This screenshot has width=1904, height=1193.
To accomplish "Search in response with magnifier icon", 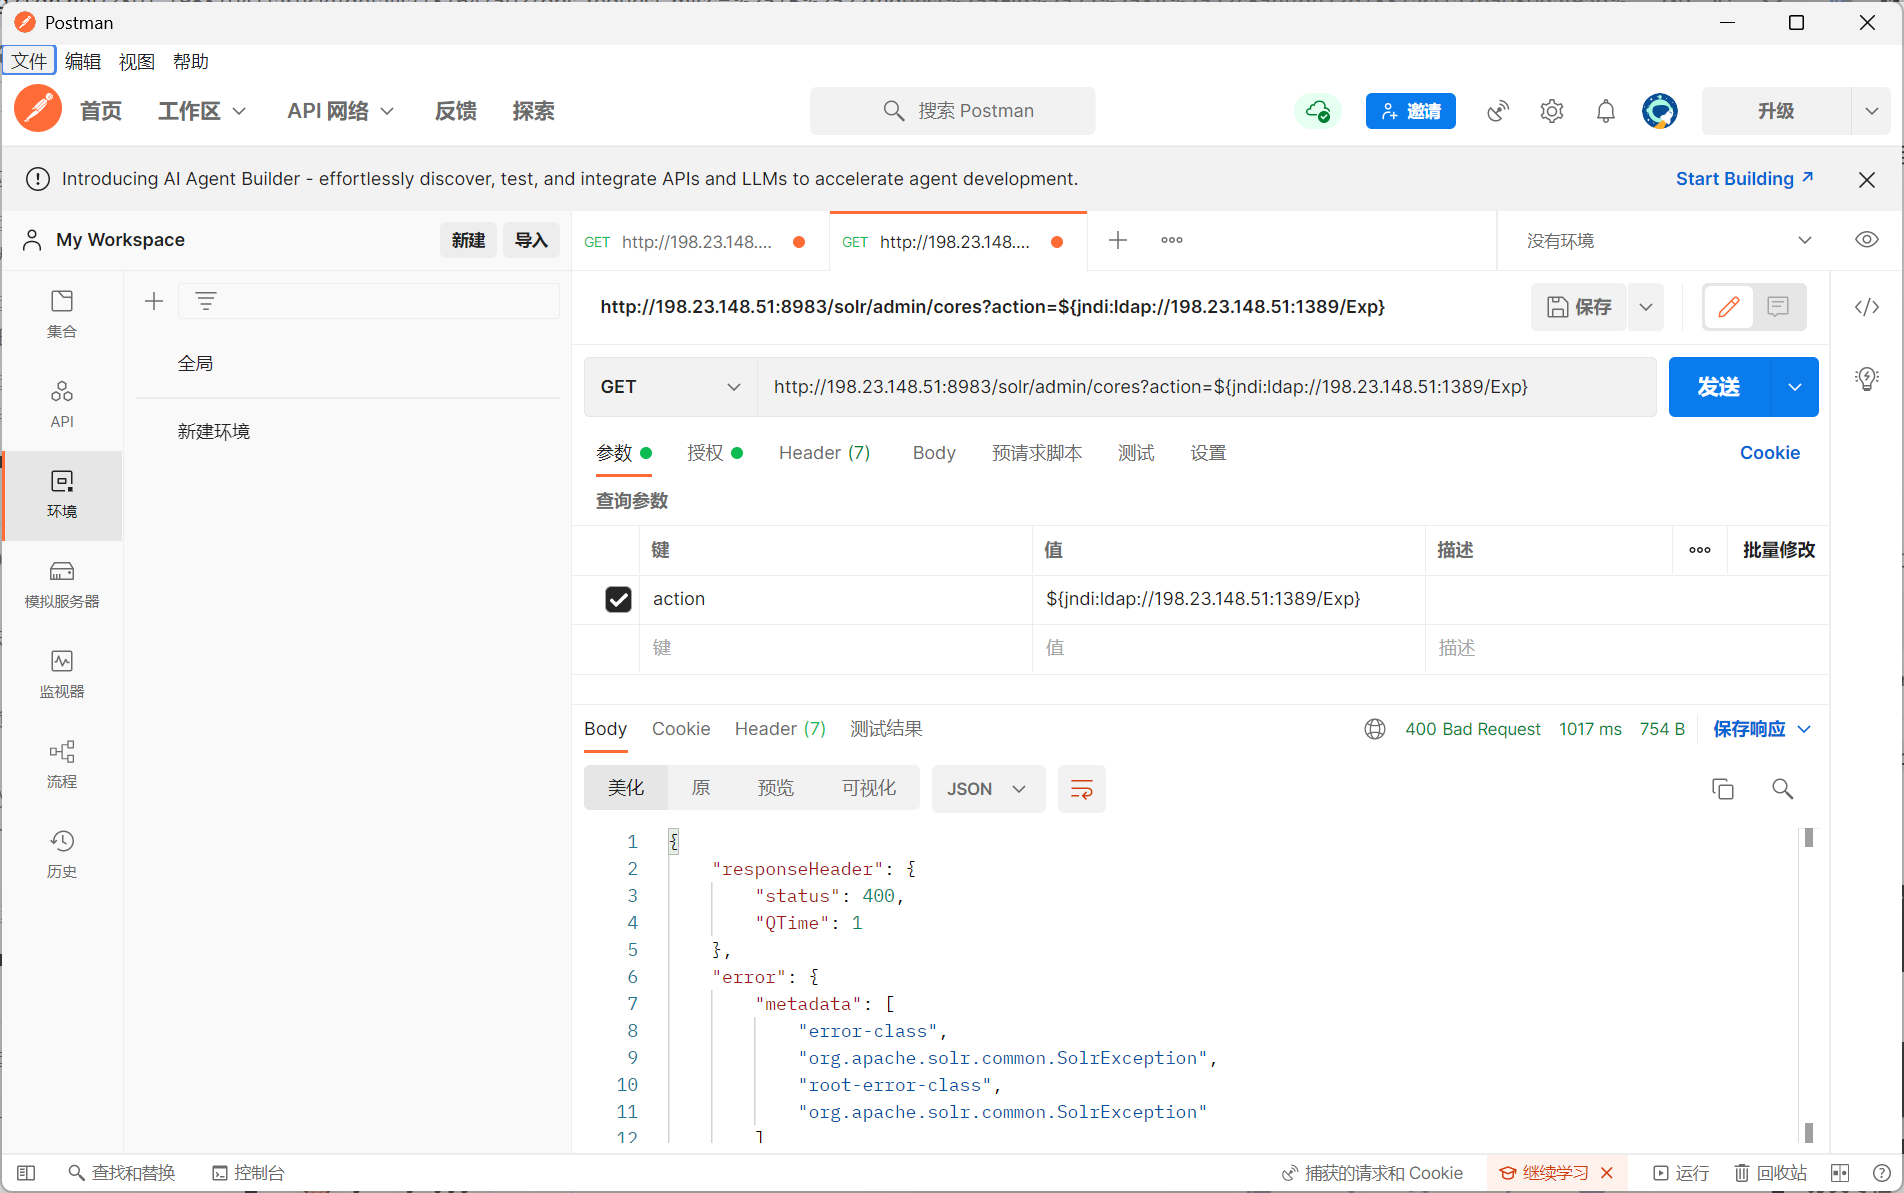I will 1782,789.
